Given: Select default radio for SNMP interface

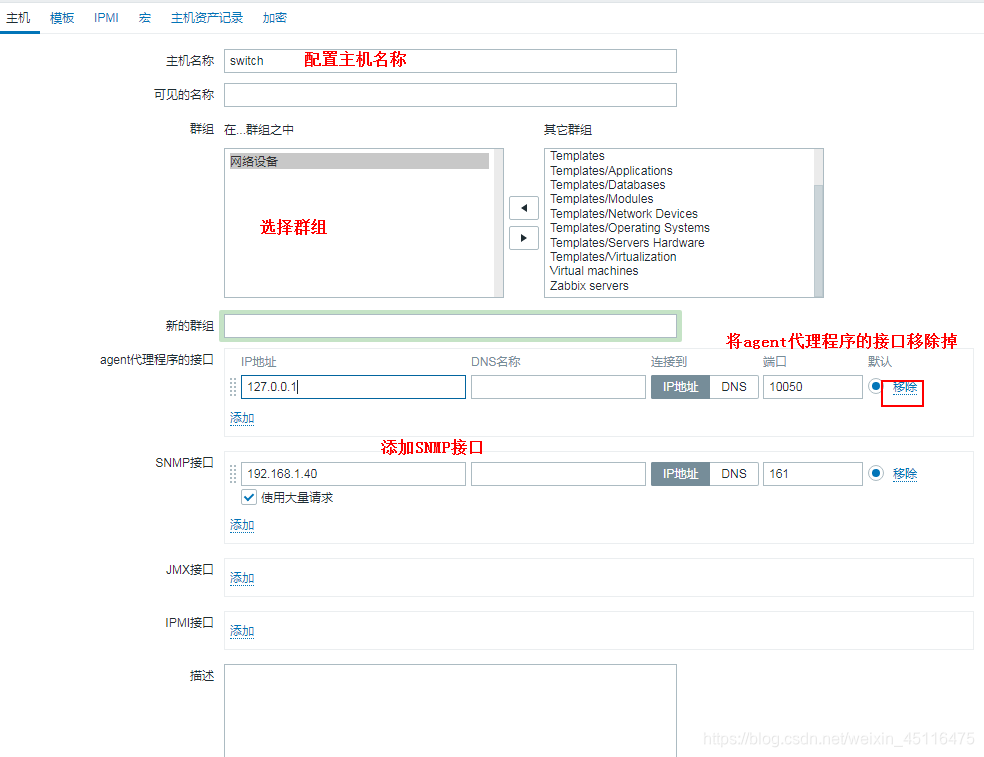Looking at the screenshot, I should click(x=876, y=473).
